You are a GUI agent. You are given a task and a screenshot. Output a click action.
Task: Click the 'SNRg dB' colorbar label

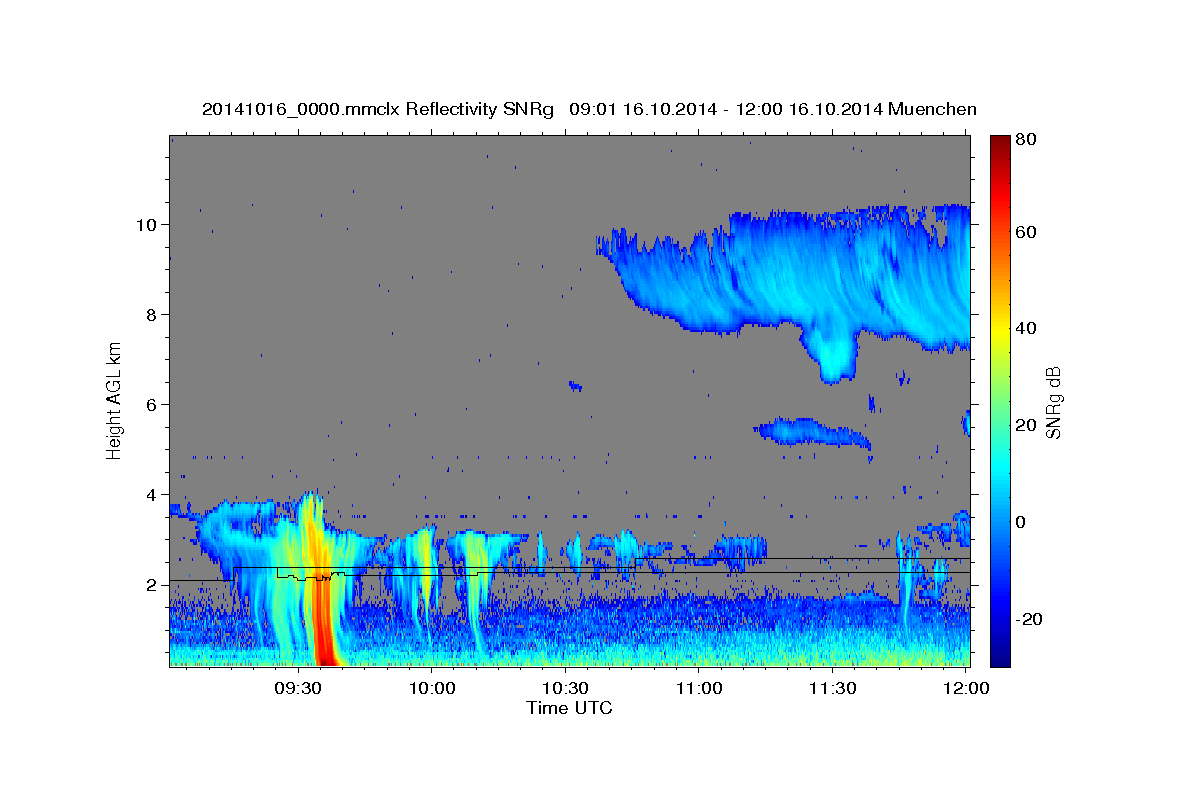1053,402
